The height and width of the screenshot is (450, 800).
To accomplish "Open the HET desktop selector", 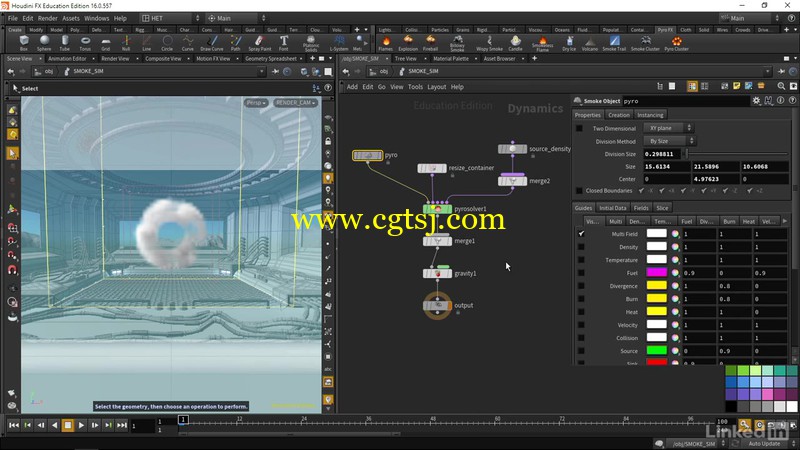I will pyautogui.click(x=171, y=18).
